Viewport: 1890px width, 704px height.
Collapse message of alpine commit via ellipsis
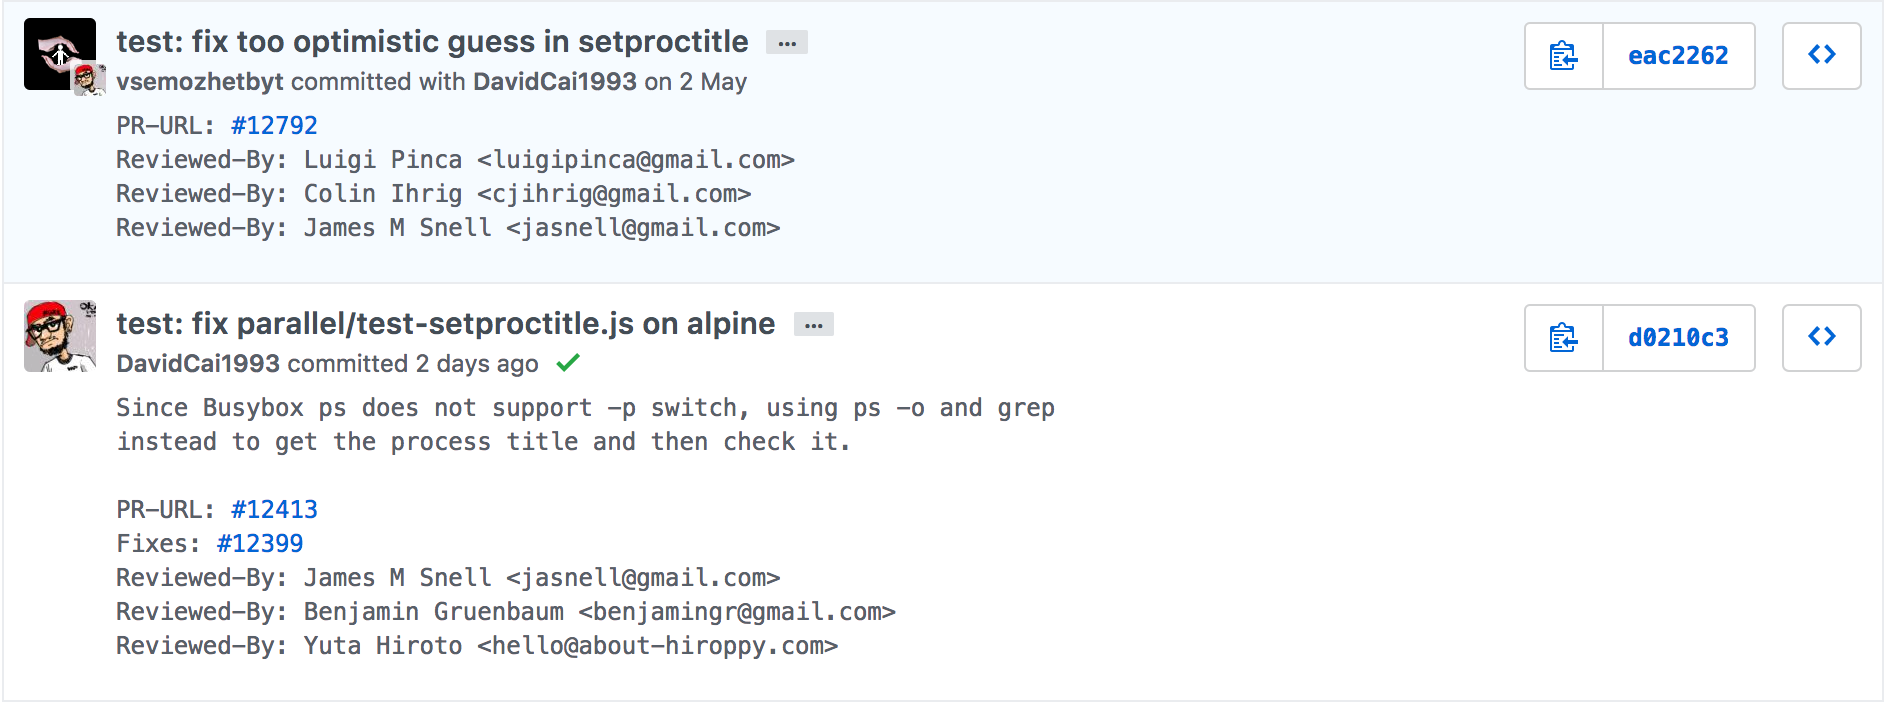[x=814, y=325]
